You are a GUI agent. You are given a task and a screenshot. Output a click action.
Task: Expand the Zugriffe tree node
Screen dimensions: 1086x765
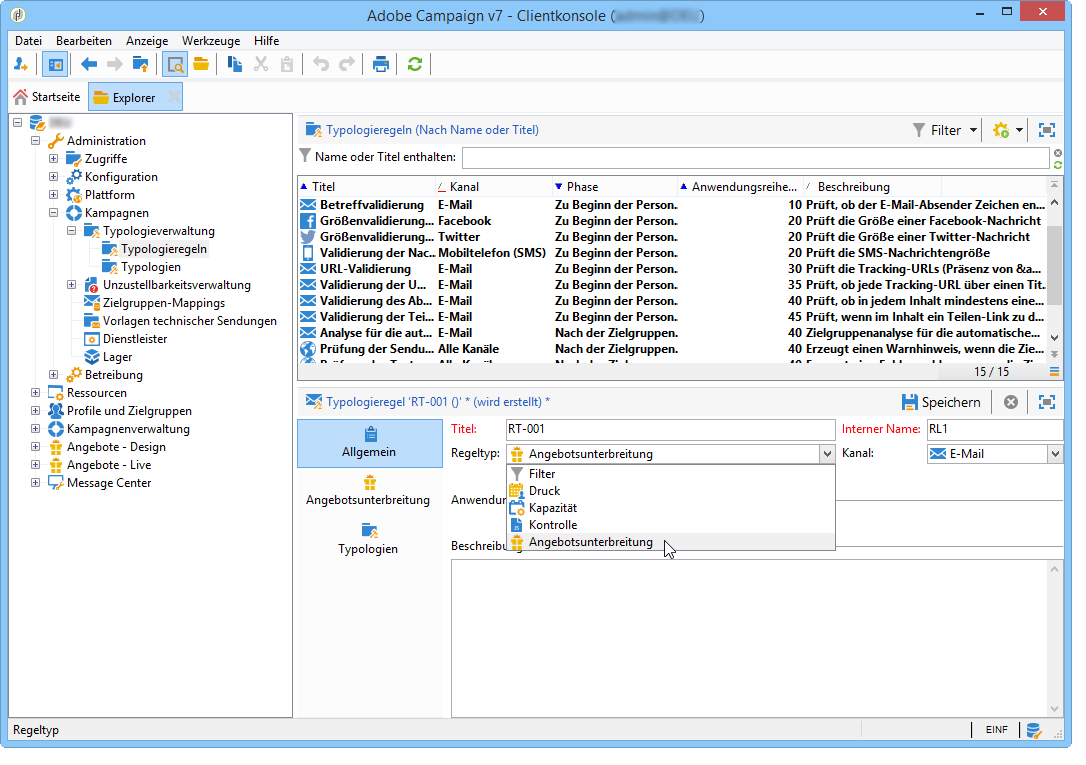(x=53, y=159)
